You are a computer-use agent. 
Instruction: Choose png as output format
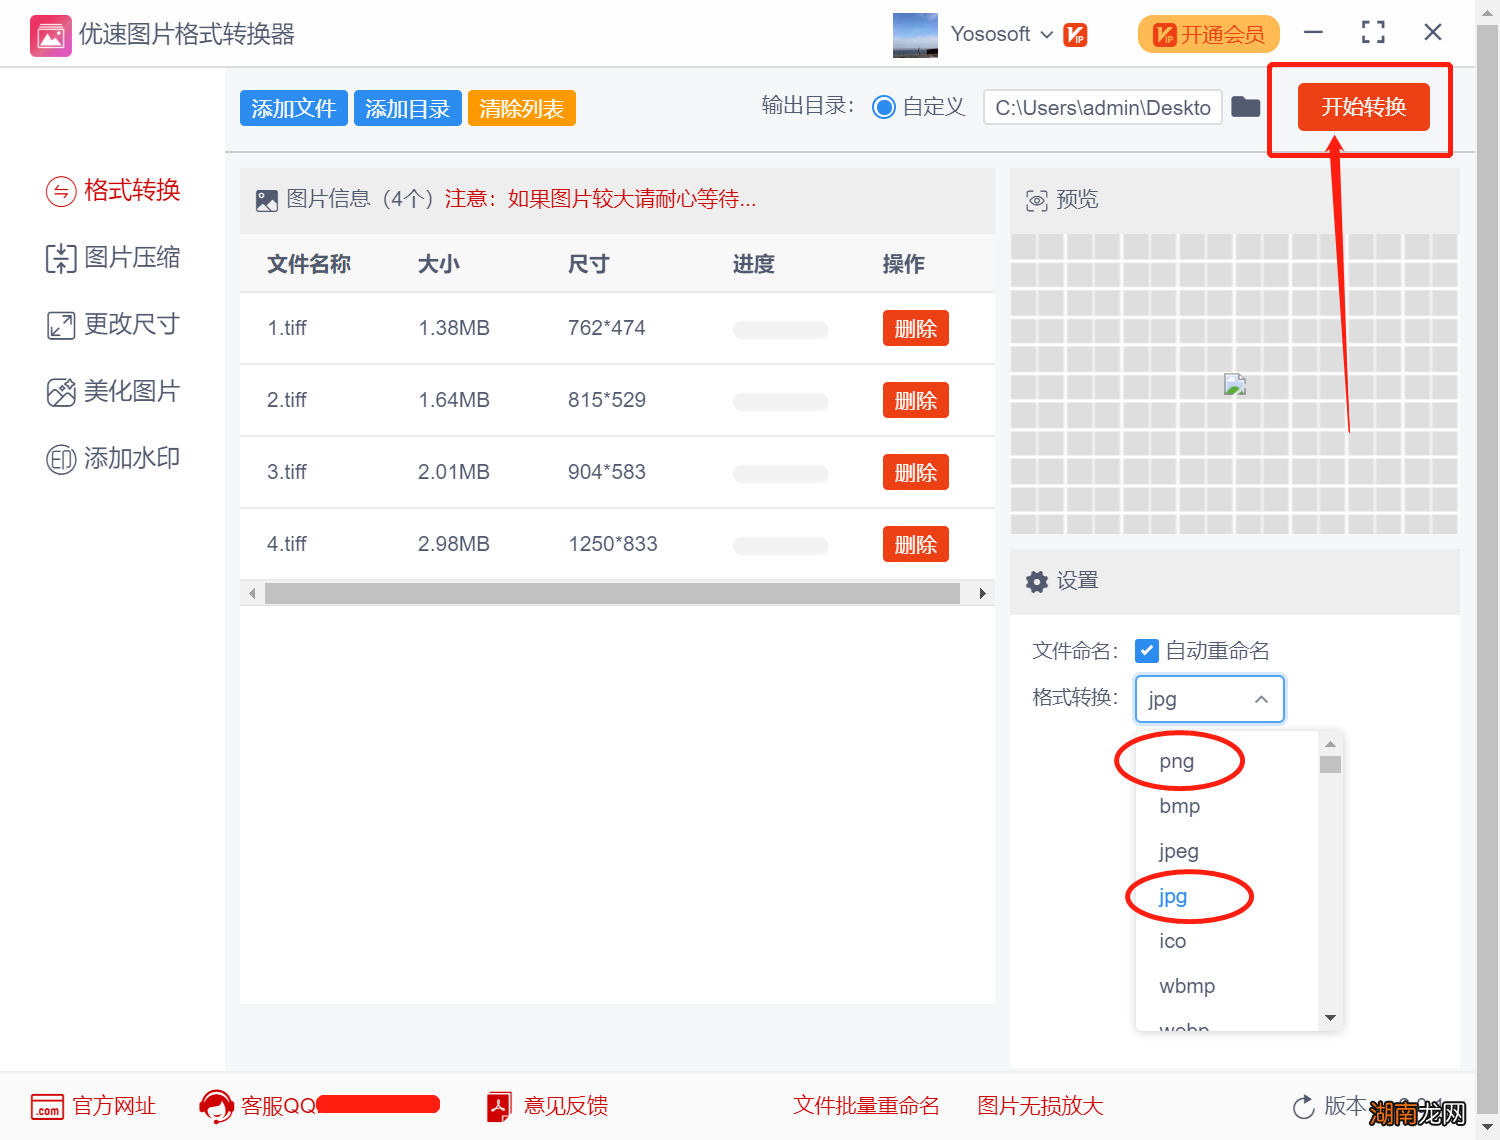[x=1178, y=761]
